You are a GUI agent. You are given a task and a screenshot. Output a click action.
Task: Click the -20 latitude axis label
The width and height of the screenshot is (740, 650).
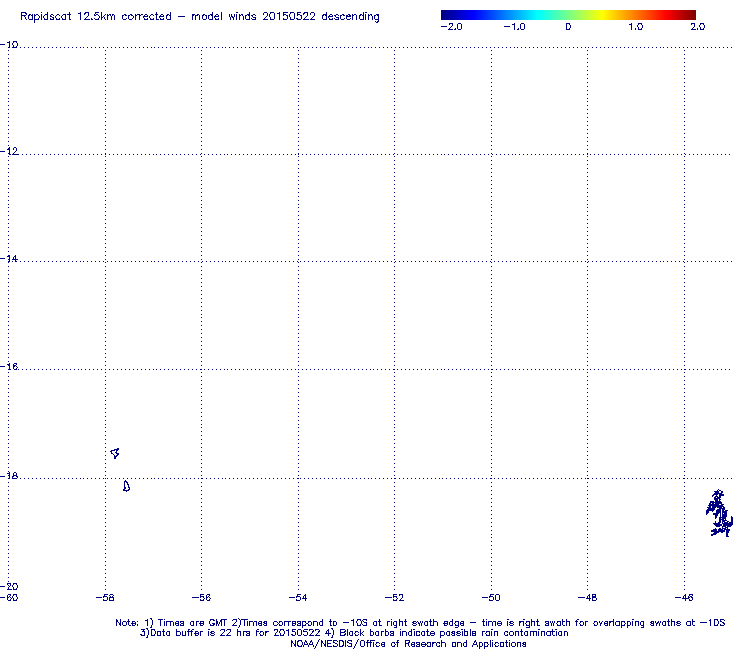(x=9, y=587)
